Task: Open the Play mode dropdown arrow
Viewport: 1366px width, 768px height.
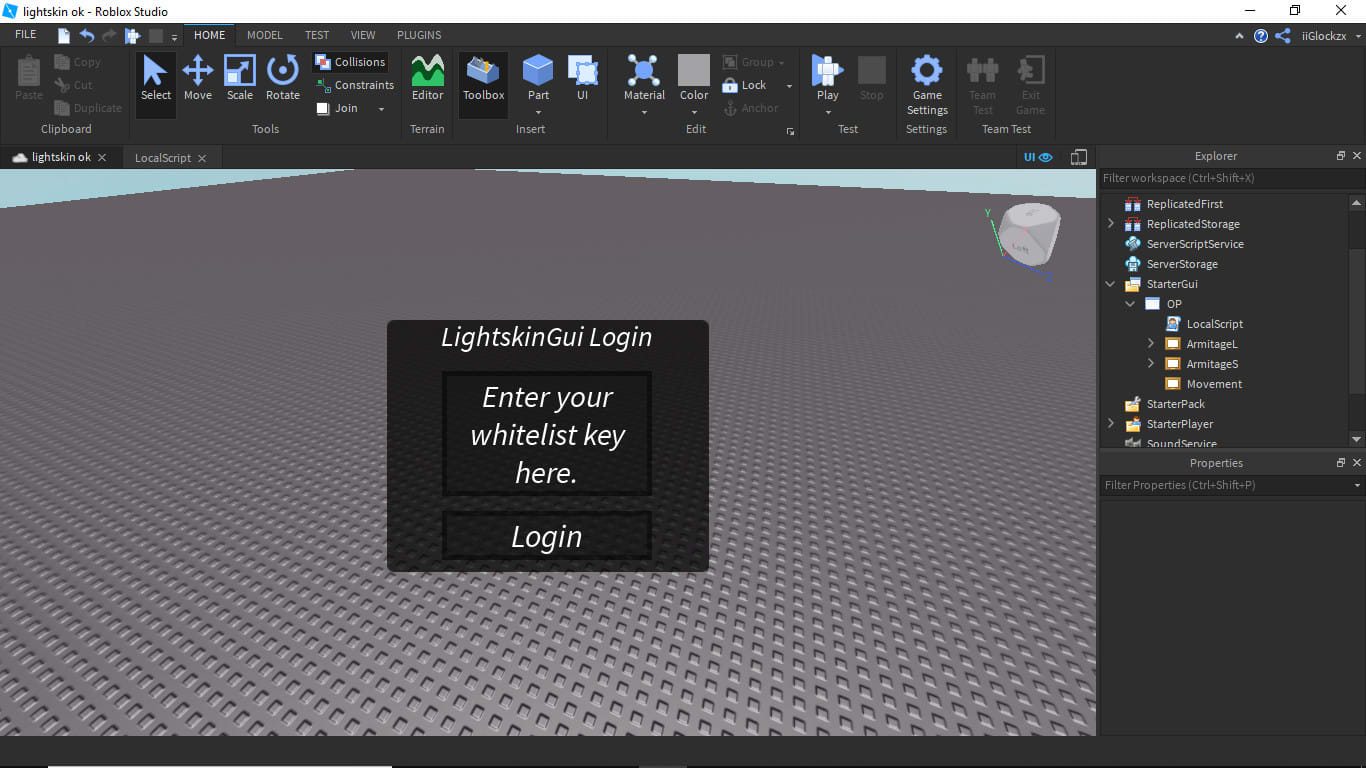Action: click(x=828, y=112)
